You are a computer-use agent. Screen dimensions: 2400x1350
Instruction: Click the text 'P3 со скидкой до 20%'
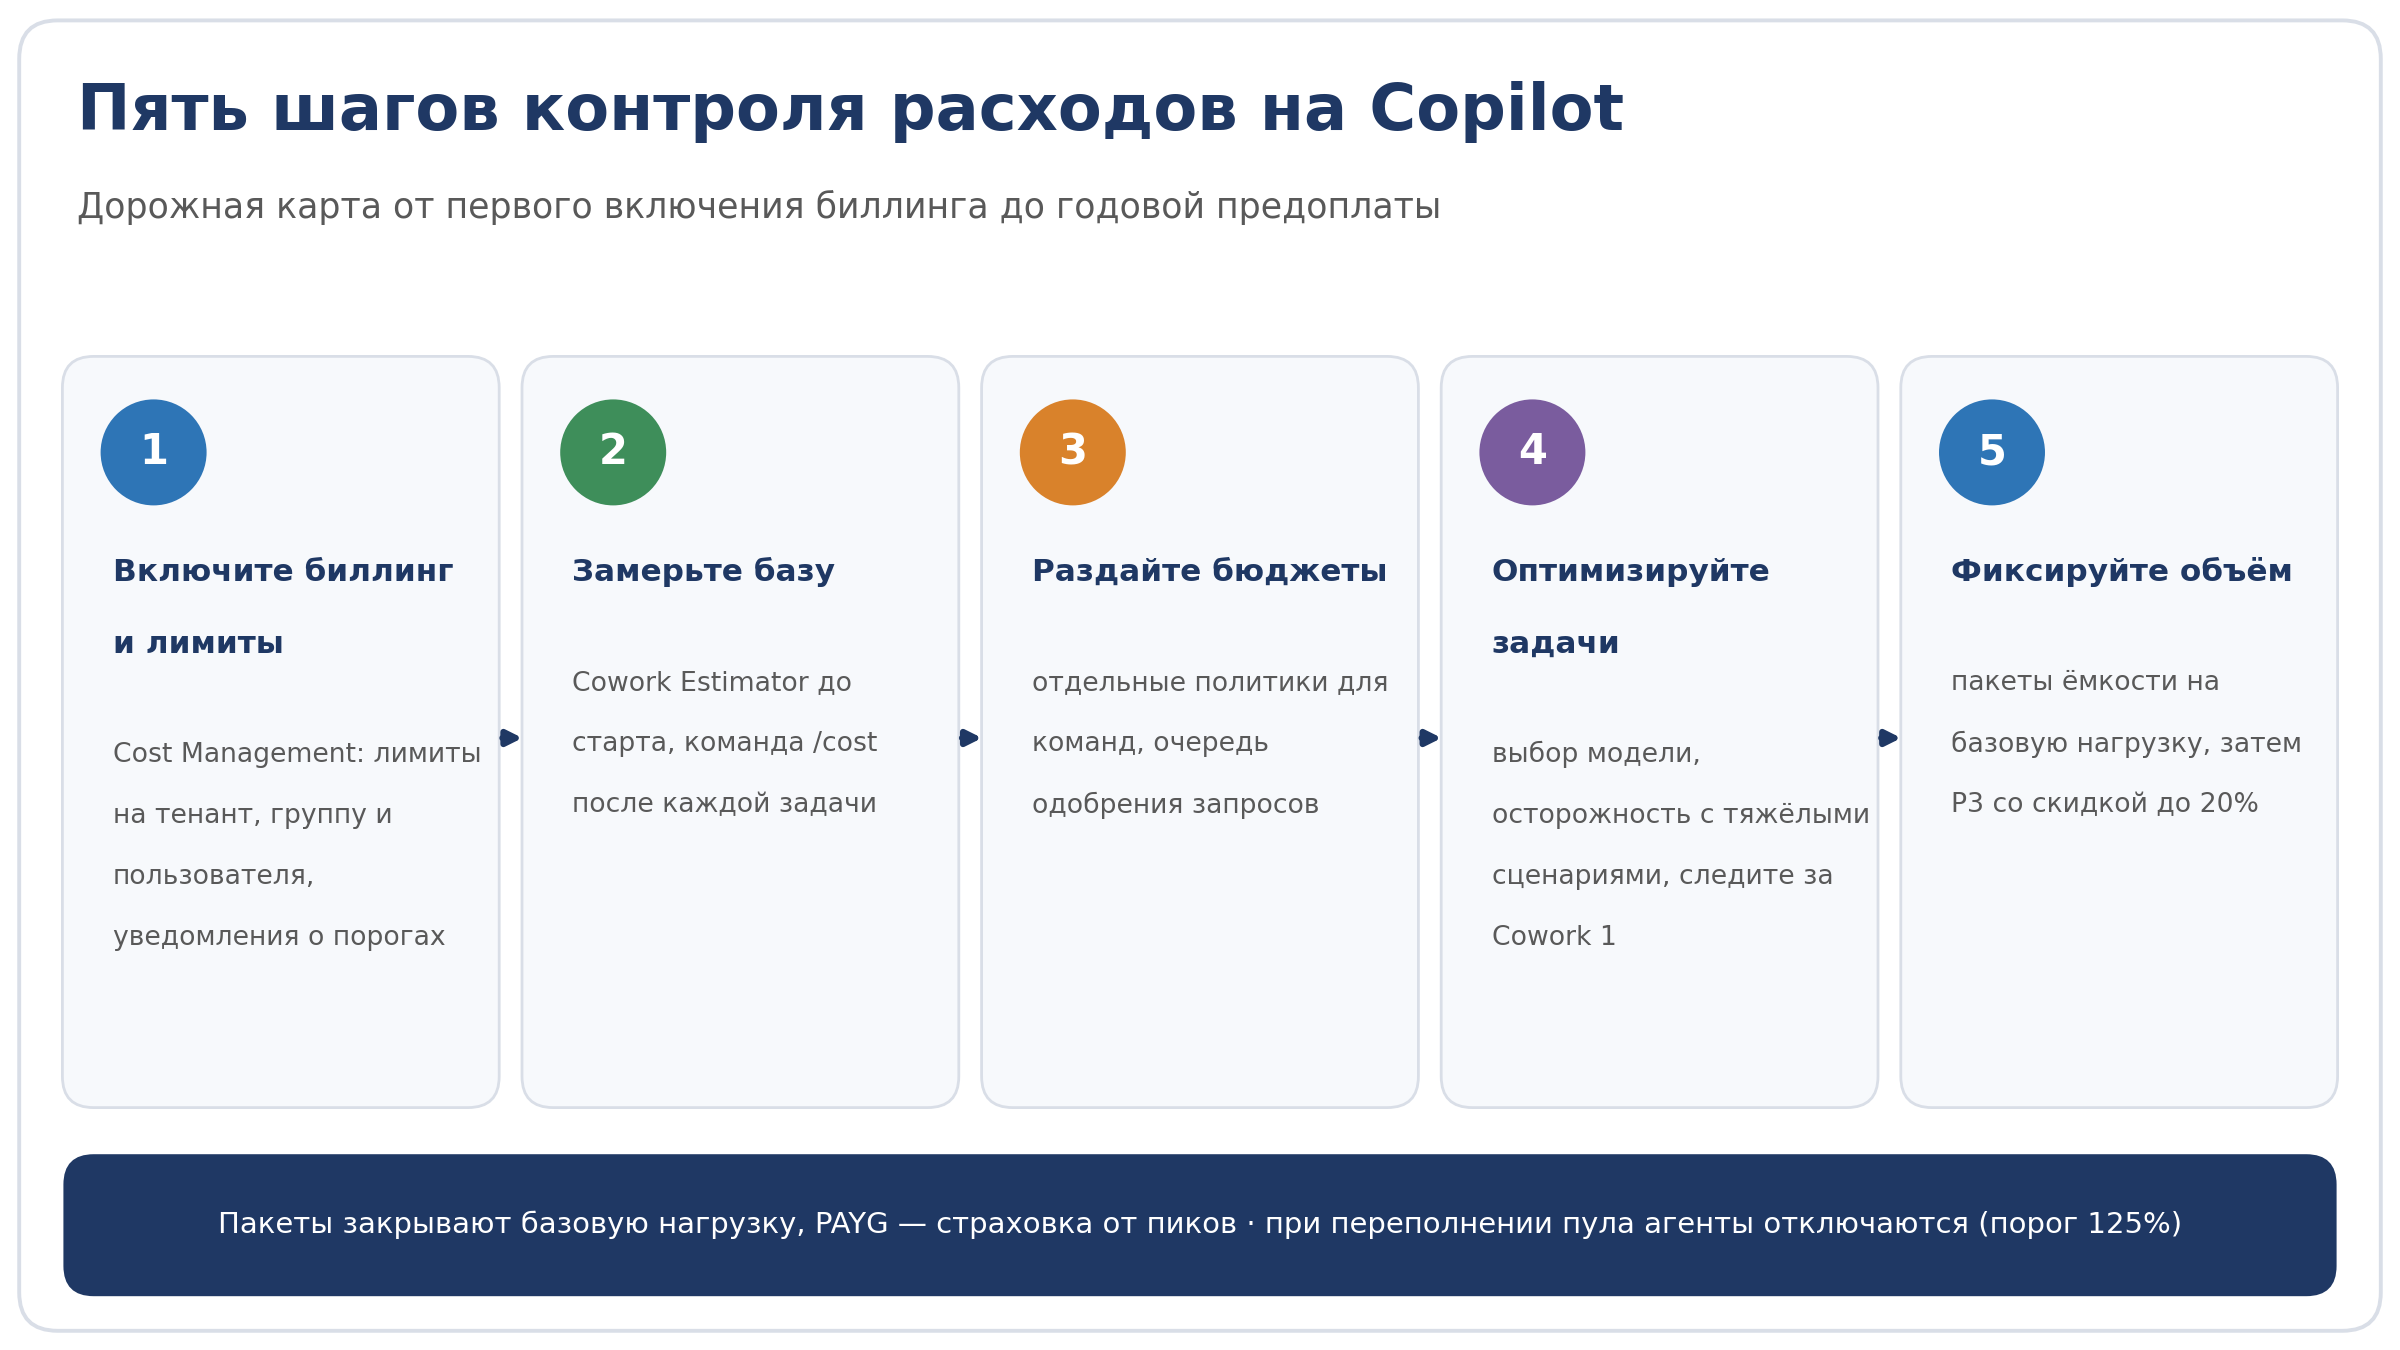2104,804
